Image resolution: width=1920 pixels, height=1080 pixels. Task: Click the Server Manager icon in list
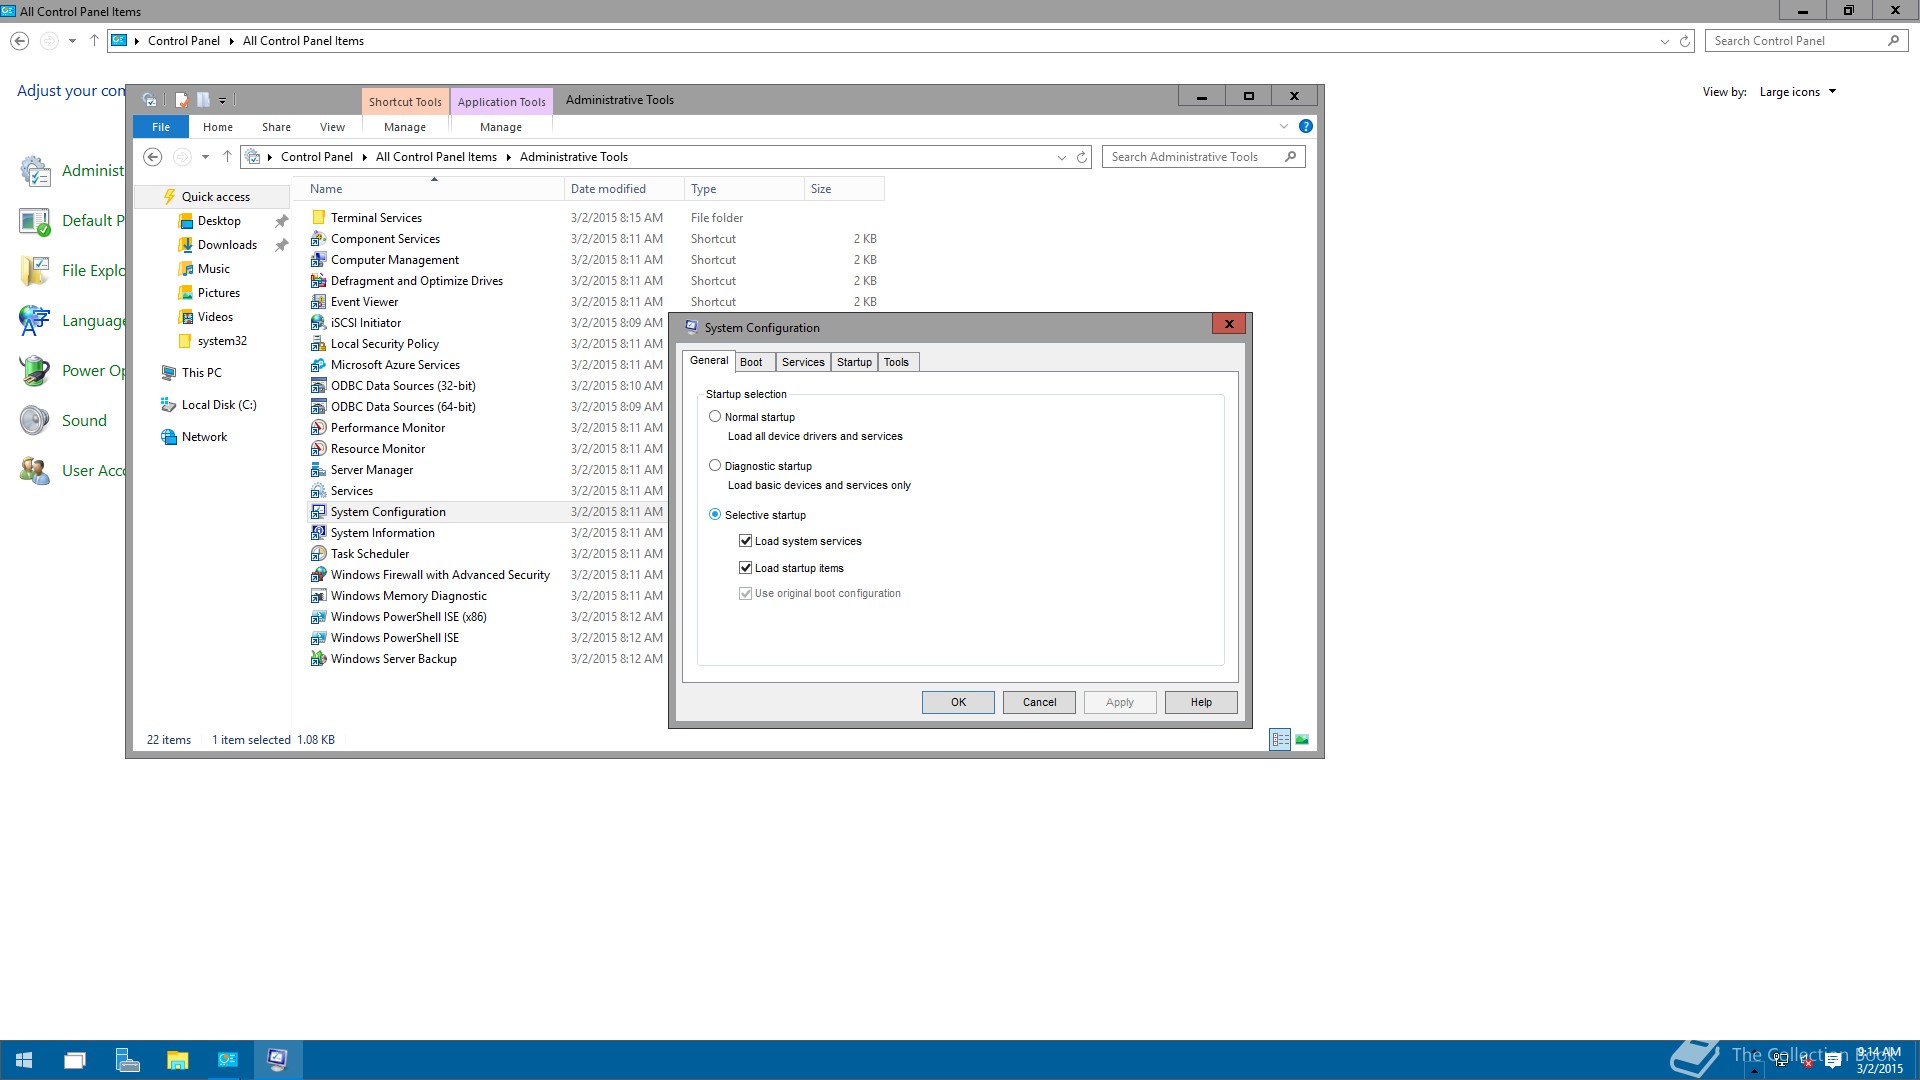pyautogui.click(x=318, y=470)
